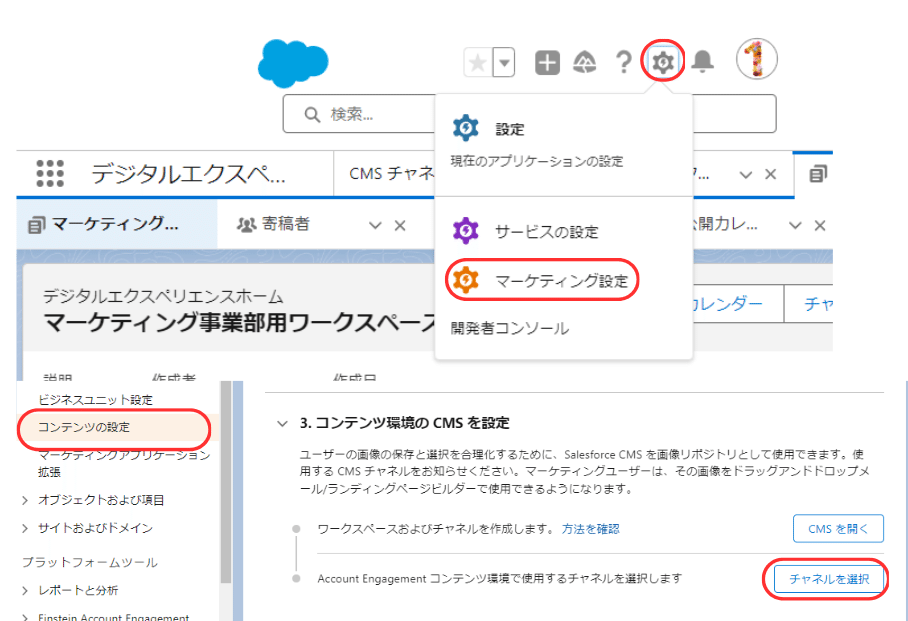Click the orange マーケティング設定 gear icon
Screen dimensions: 908x621
(466, 280)
